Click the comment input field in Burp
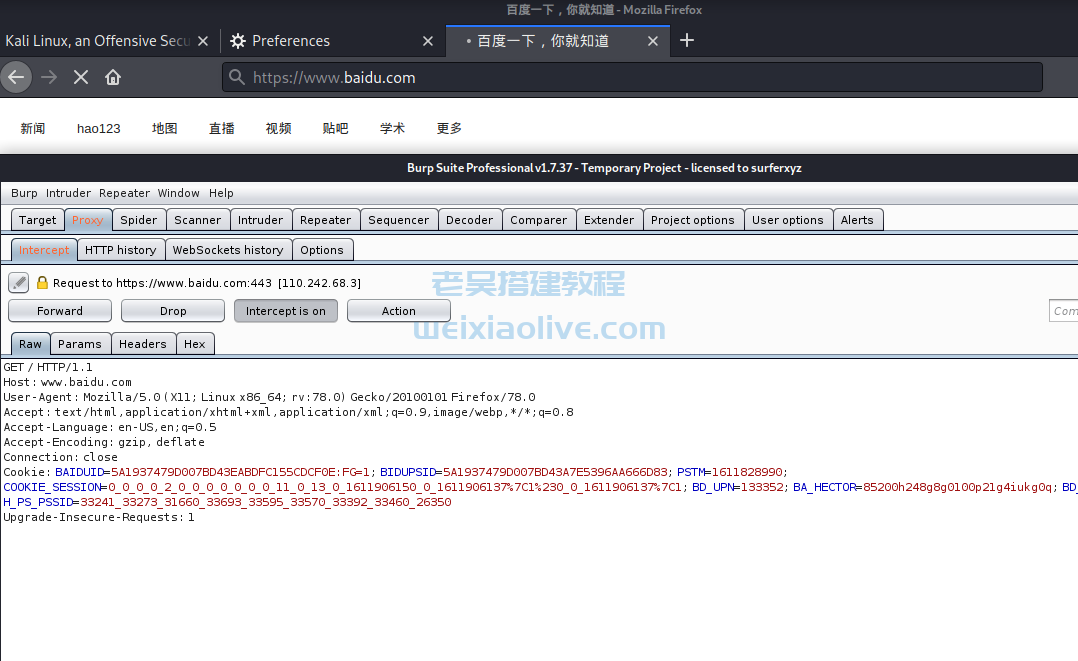 [x=1064, y=311]
